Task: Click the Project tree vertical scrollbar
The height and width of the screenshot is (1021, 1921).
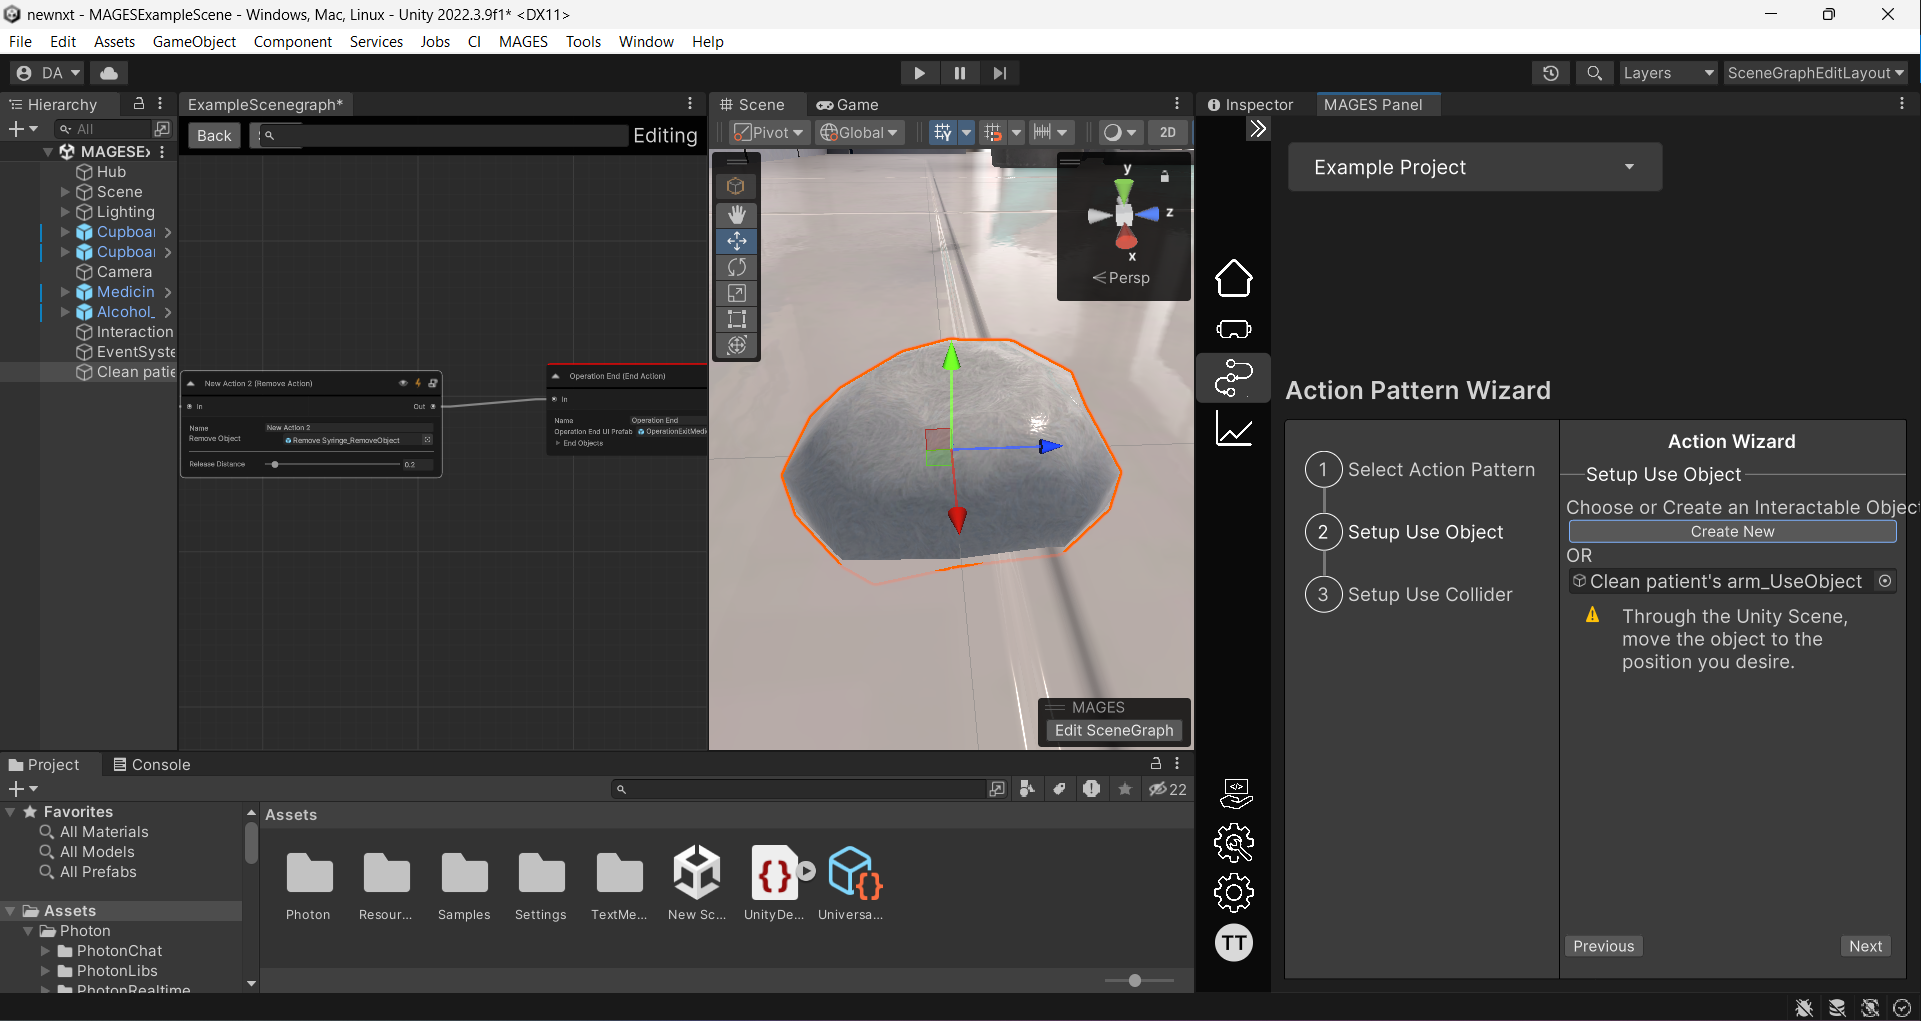Action: pyautogui.click(x=251, y=843)
